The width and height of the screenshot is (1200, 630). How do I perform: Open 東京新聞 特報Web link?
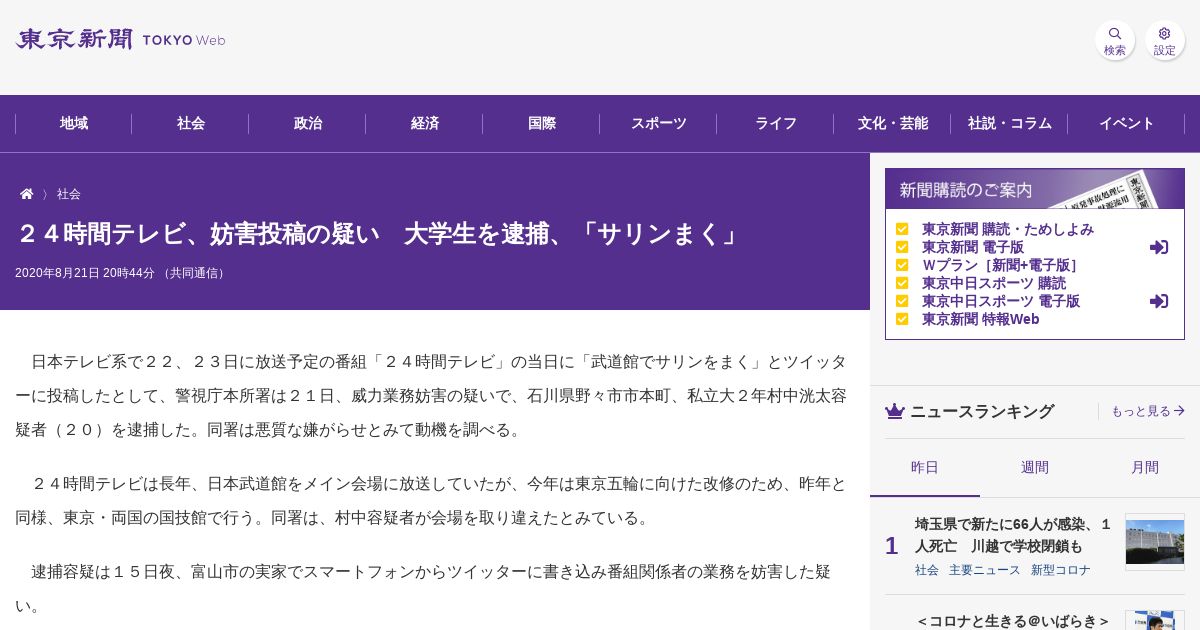981,319
